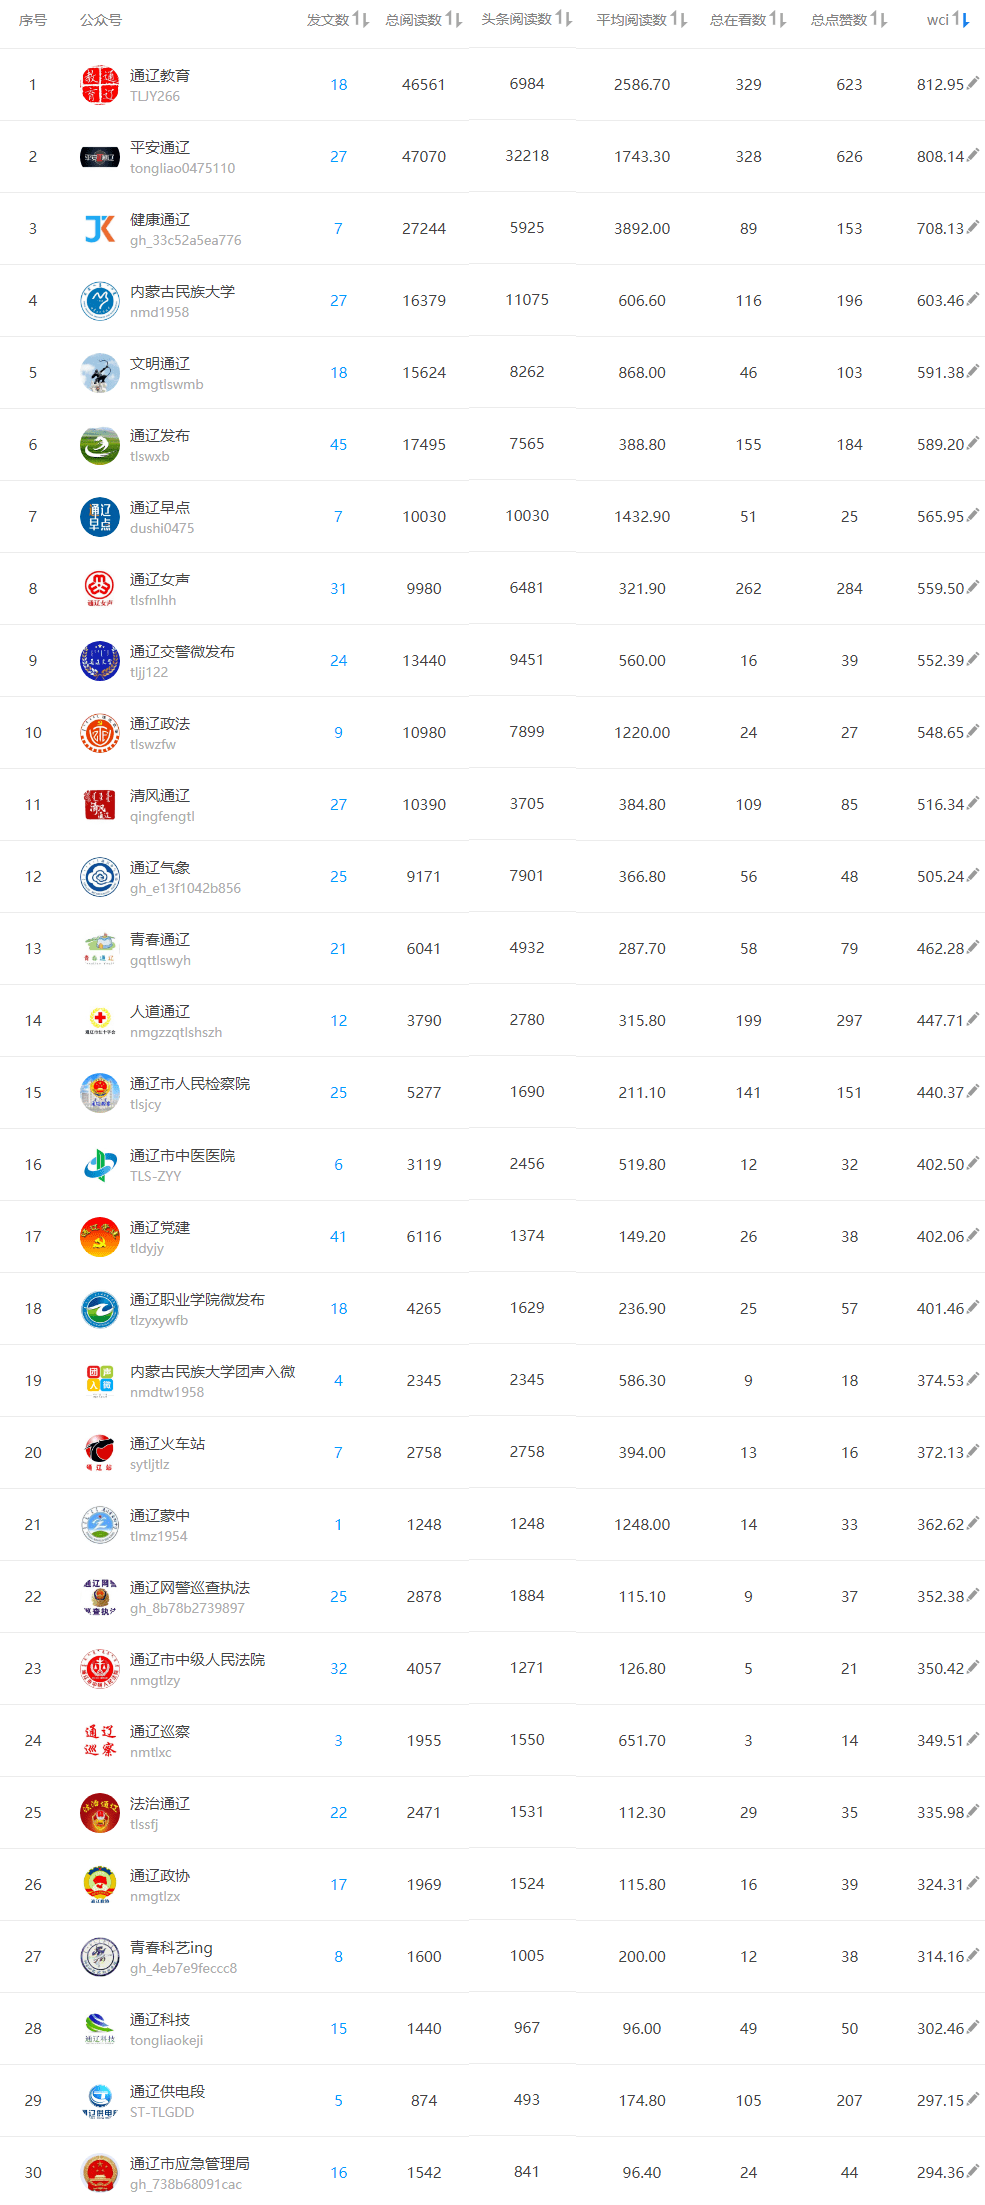
Task: Click post count 41 for 通辽党建
Action: click(339, 1237)
